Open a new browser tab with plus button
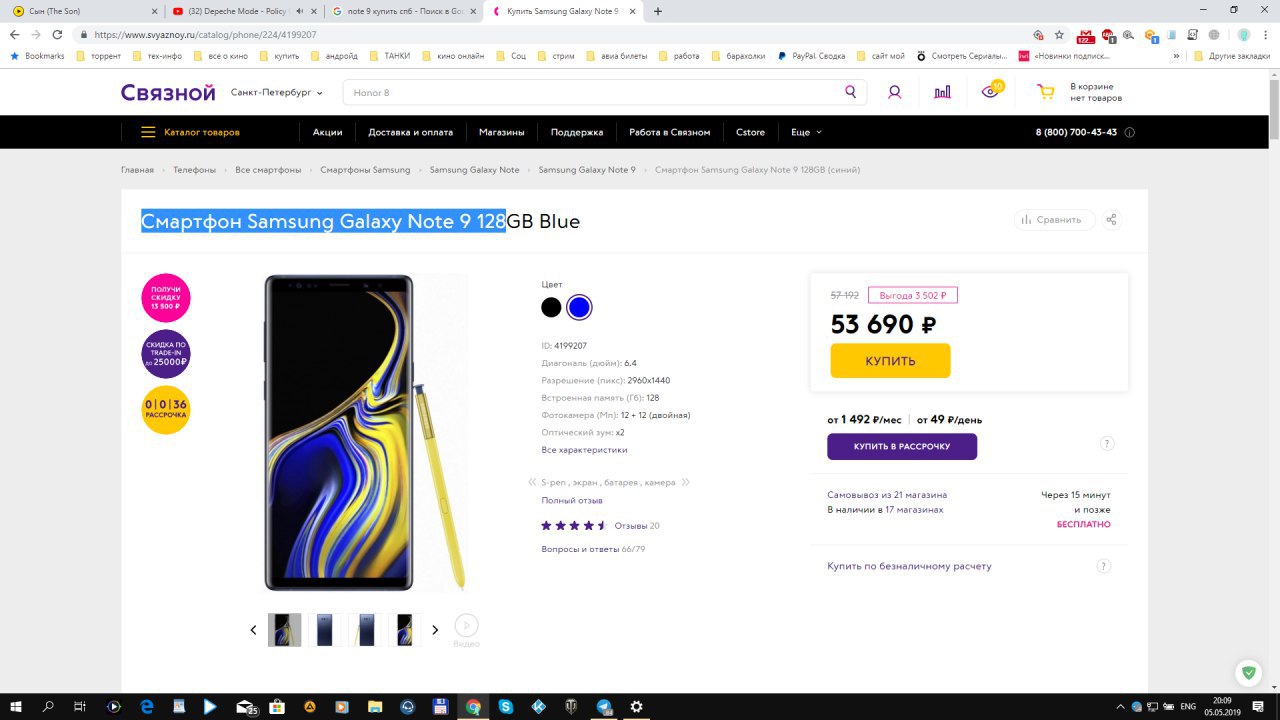This screenshot has height=720, width=1280. 657,11
